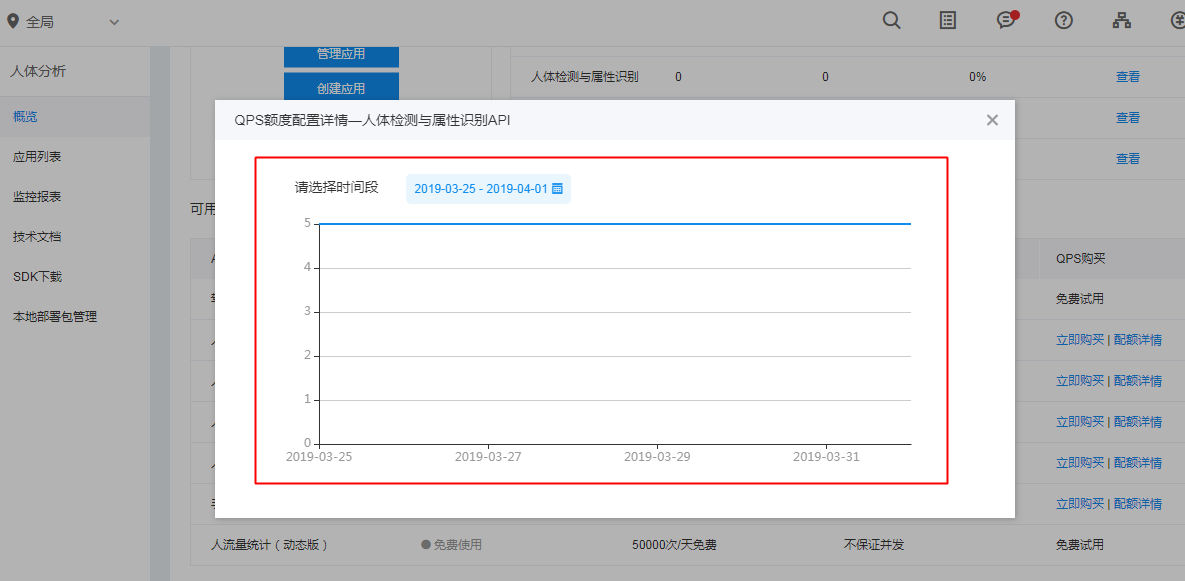Open the search icon in top bar

[892, 21]
